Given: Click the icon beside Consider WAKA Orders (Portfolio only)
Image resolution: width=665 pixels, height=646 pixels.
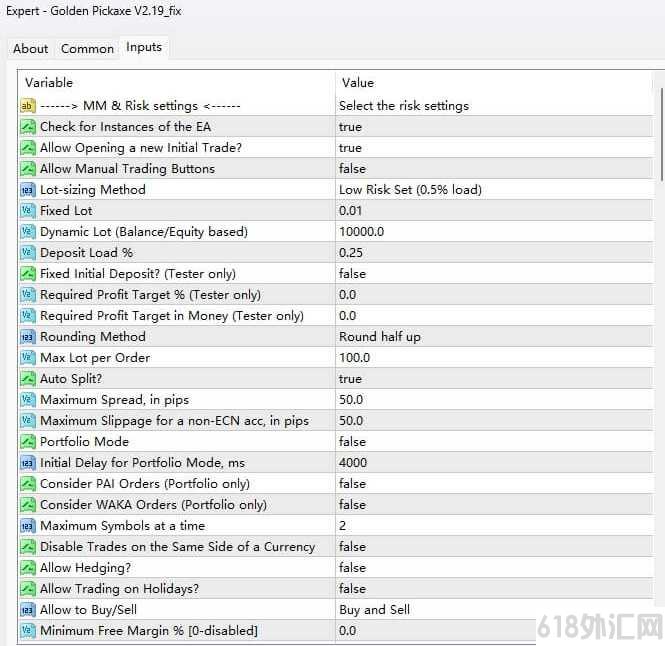Looking at the screenshot, I should (28, 505).
